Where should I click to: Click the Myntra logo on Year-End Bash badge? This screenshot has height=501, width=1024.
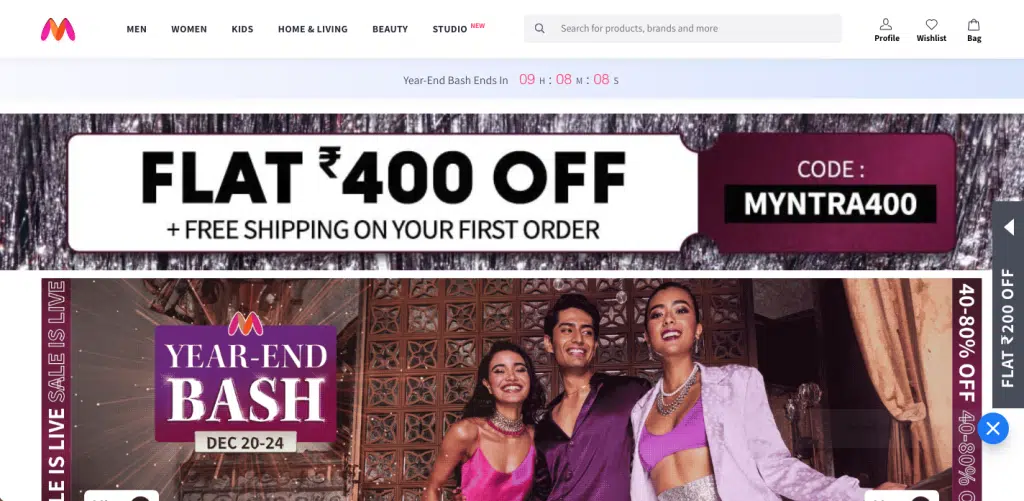[x=246, y=323]
